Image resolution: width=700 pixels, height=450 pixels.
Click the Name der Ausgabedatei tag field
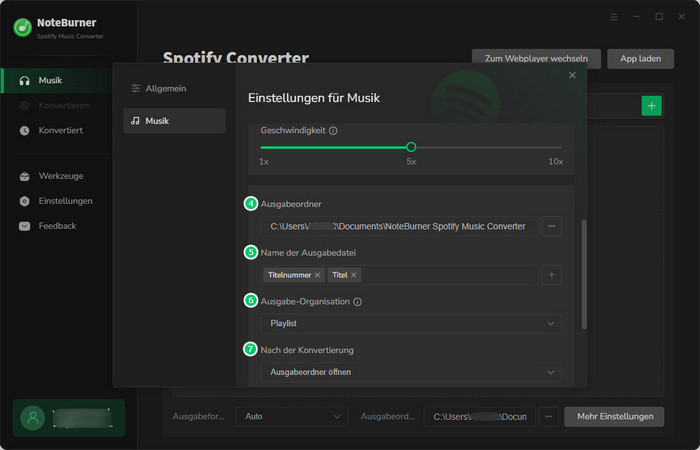[x=400, y=275]
